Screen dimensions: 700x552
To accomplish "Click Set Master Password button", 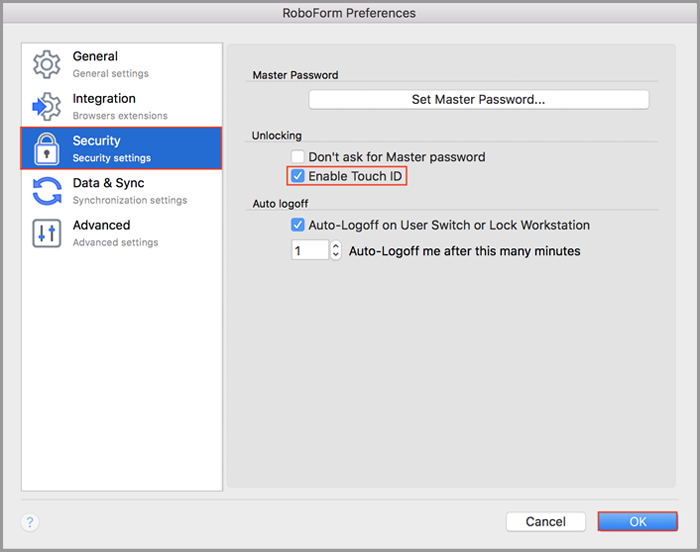I will [479, 99].
